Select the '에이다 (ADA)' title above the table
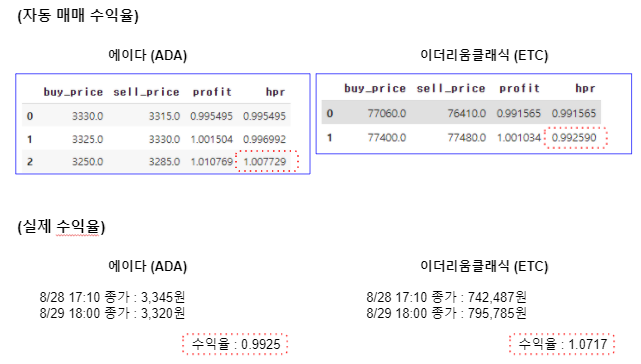Viewport: 641px width, 364px height. point(148,55)
